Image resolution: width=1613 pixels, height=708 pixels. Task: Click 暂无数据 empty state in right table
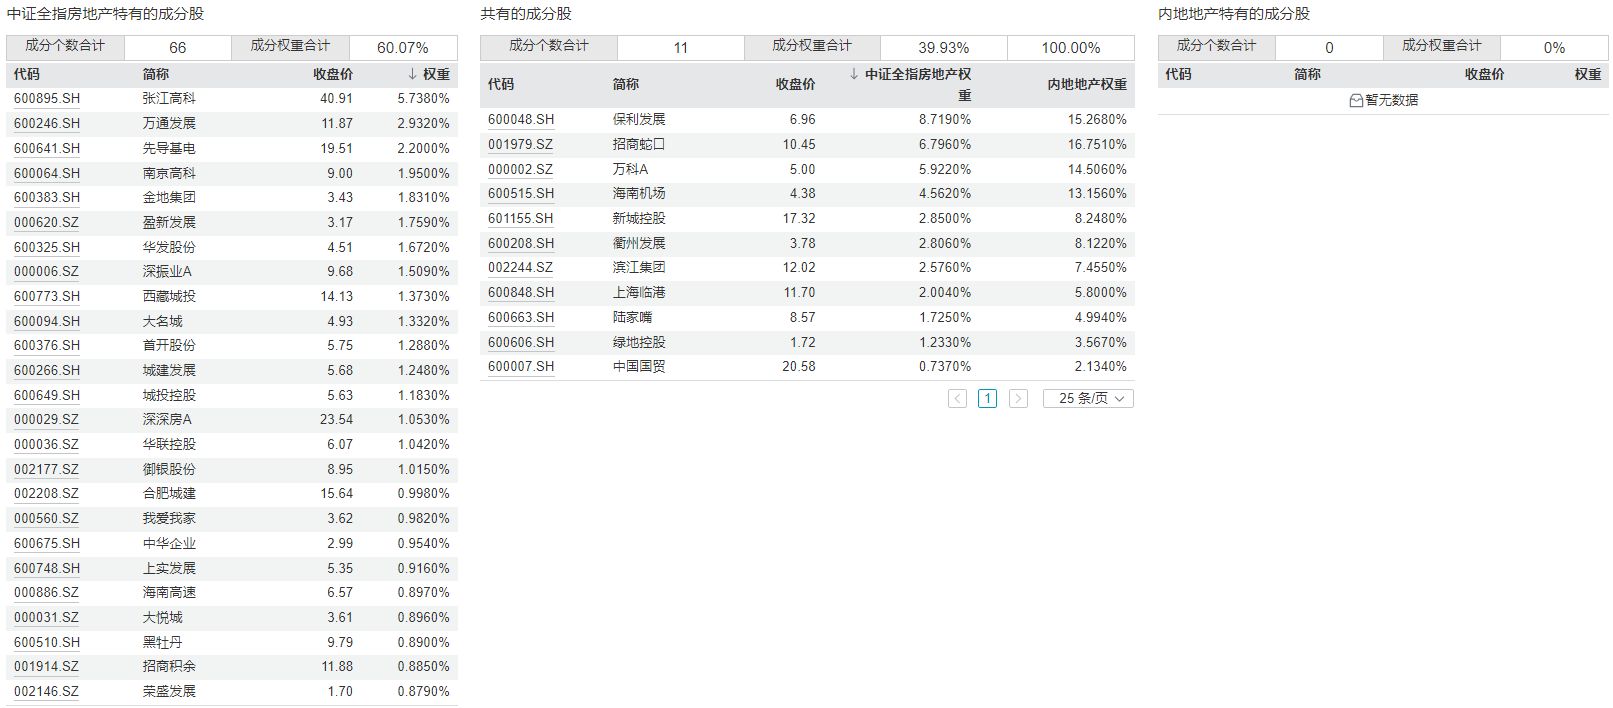[x=1384, y=100]
